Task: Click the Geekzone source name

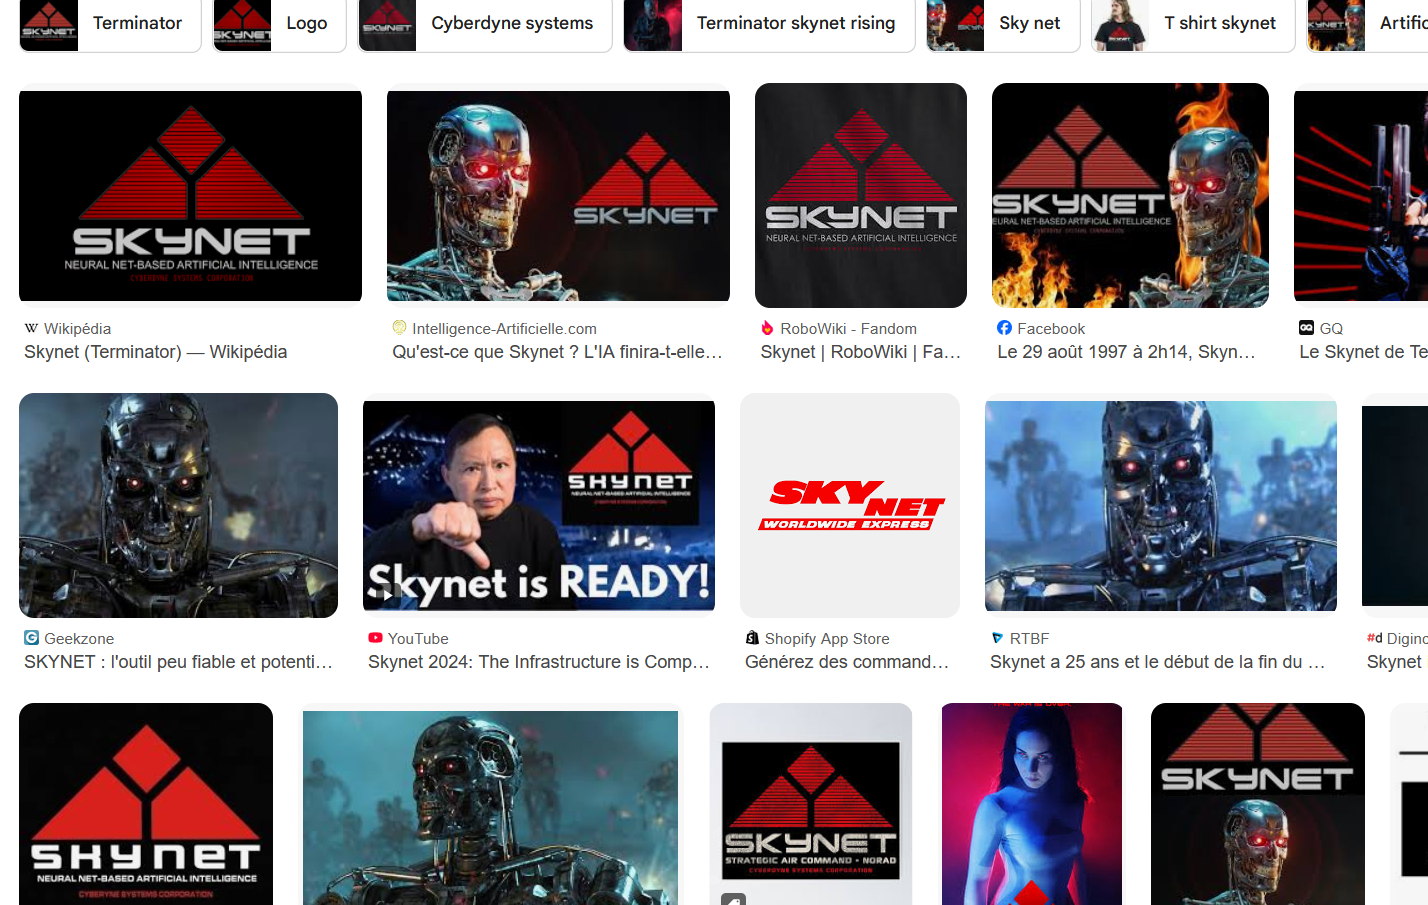Action: coord(79,639)
